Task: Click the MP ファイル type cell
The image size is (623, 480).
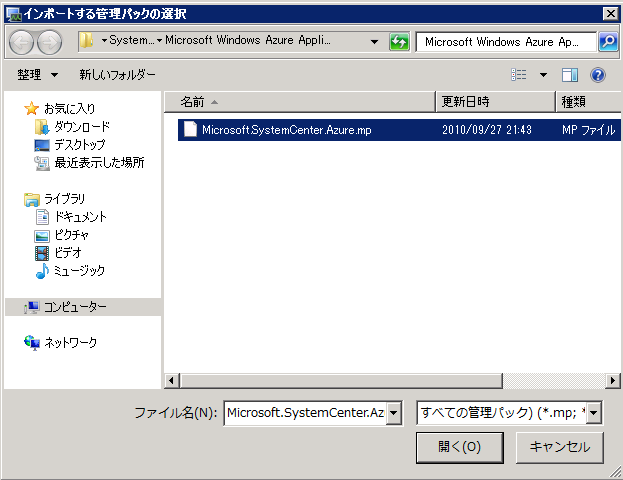Action: click(588, 130)
